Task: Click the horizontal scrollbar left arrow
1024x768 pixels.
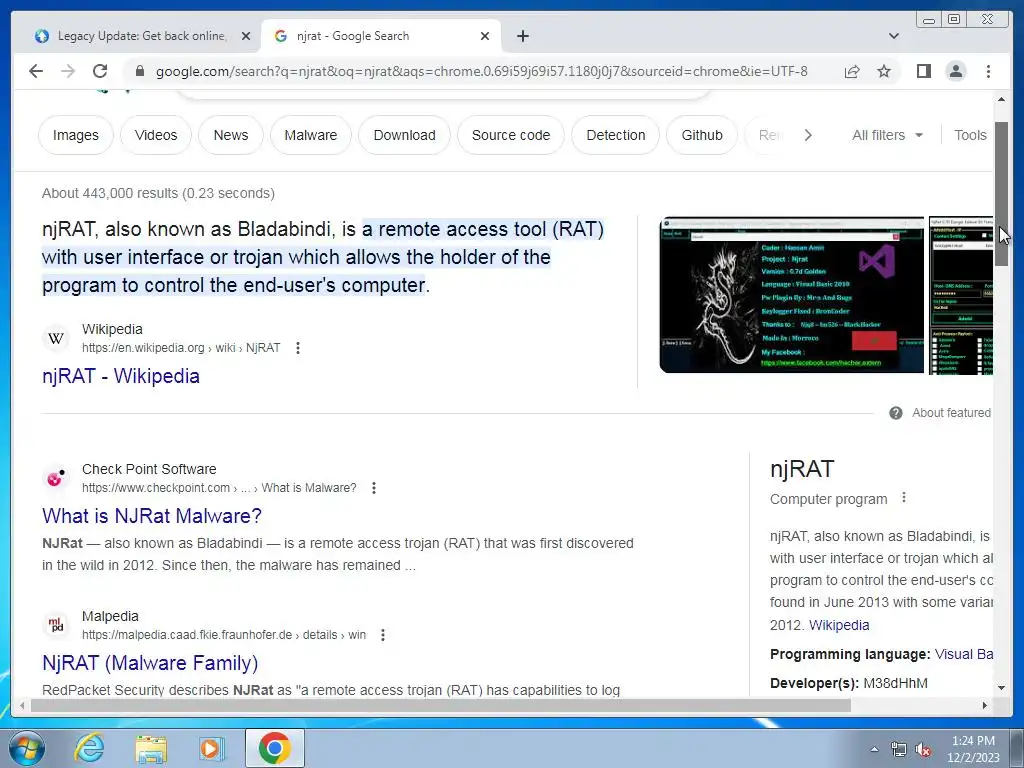Action: coord(22,705)
